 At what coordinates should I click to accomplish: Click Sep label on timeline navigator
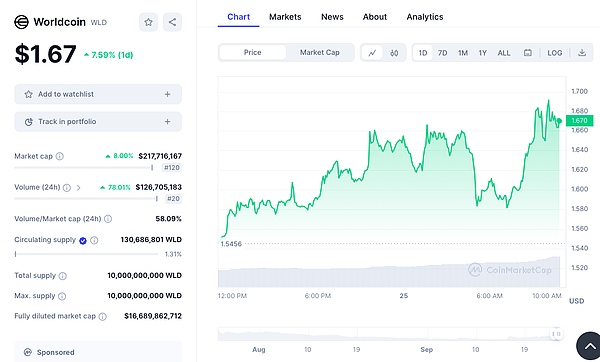click(426, 349)
